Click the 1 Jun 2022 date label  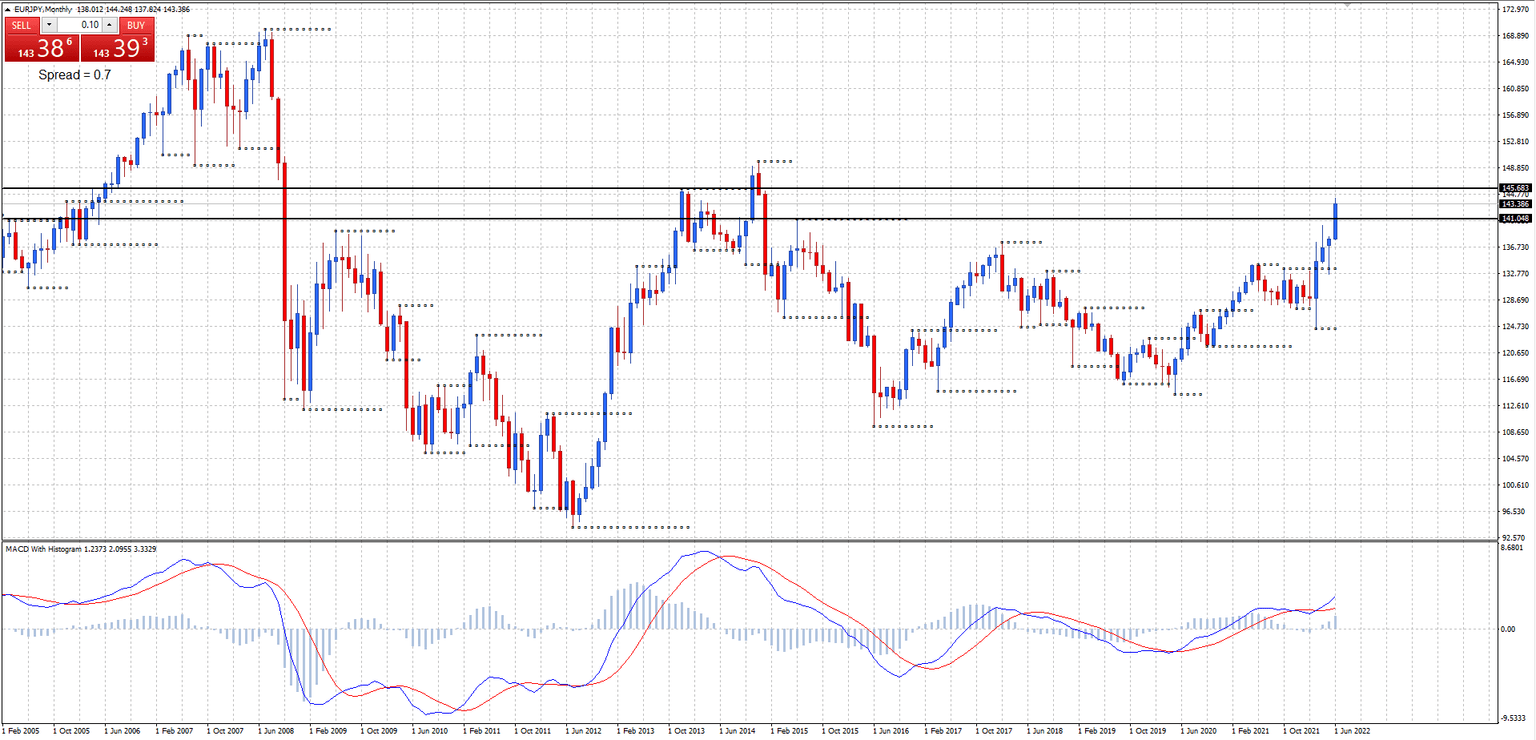1353,731
